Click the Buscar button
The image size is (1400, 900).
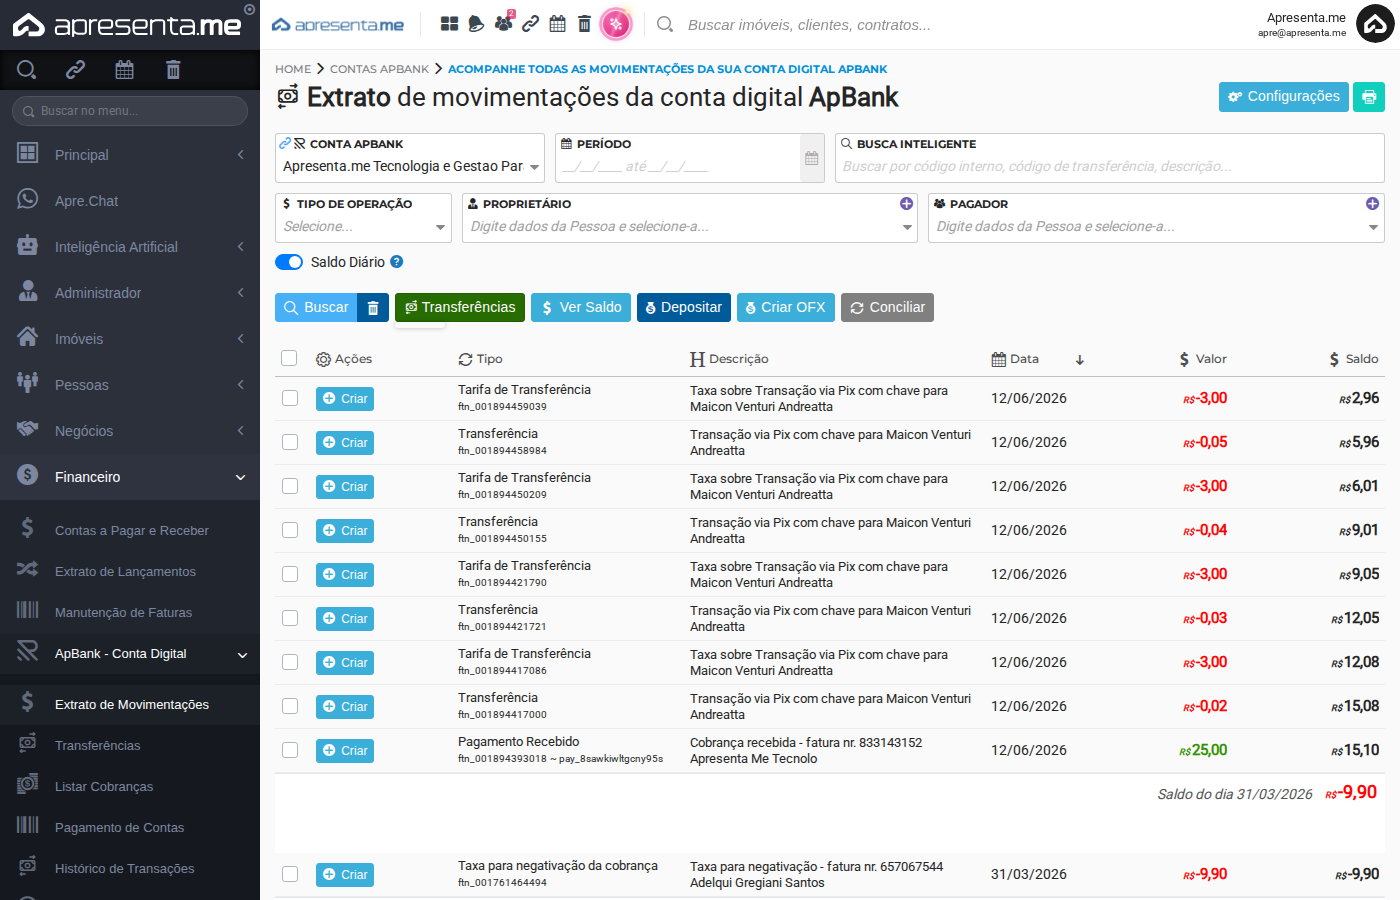(316, 308)
